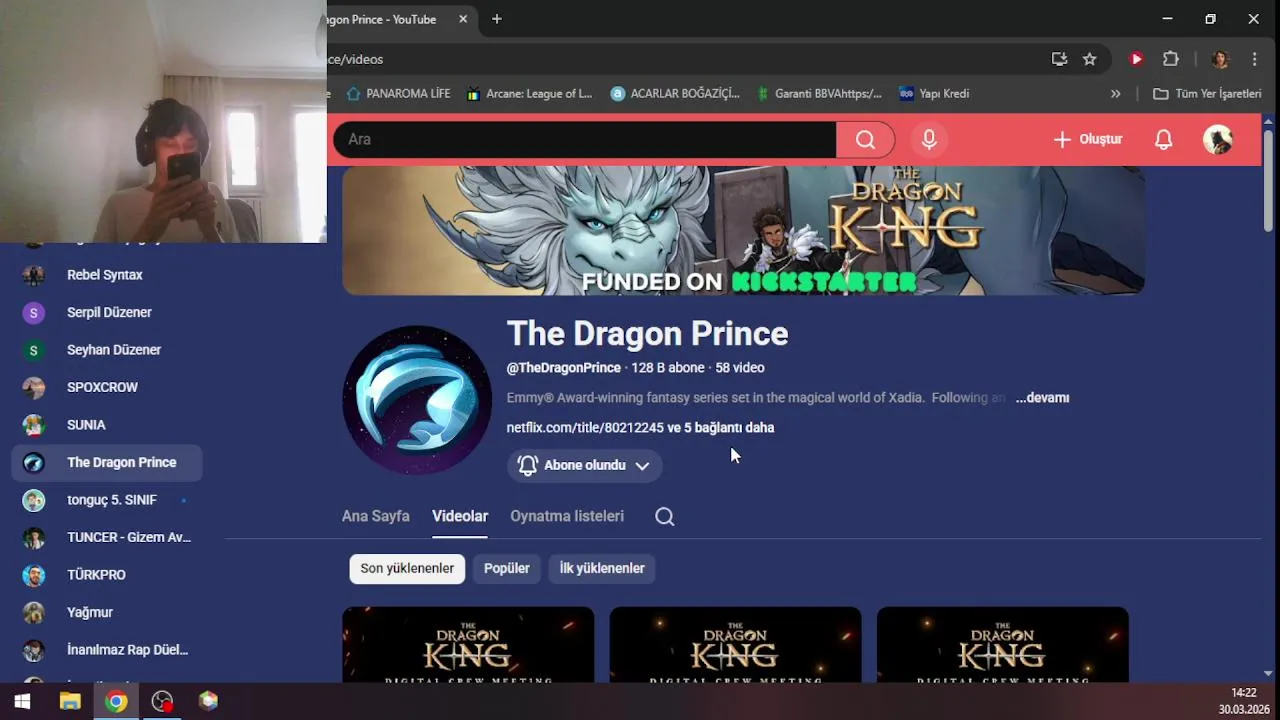Open İnanılmaz Rap Düel... subscription

click(x=107, y=650)
